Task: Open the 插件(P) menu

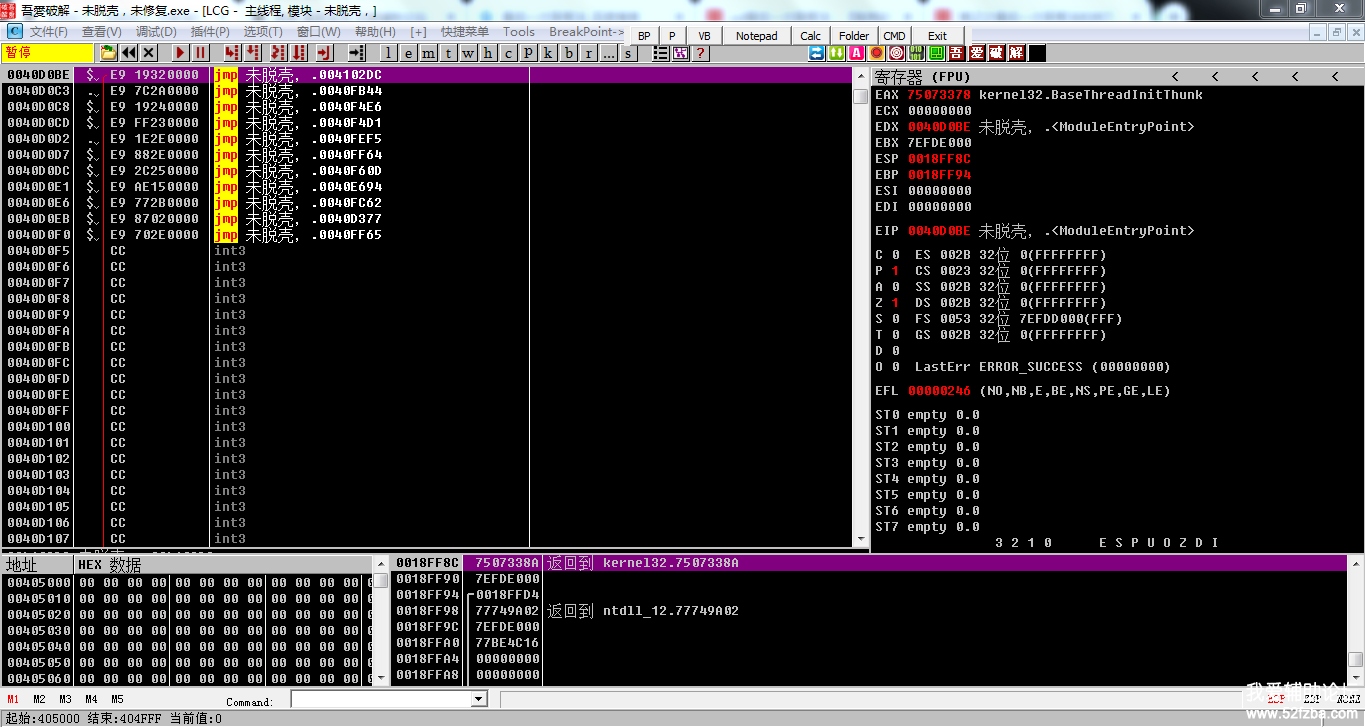Action: pyautogui.click(x=210, y=31)
